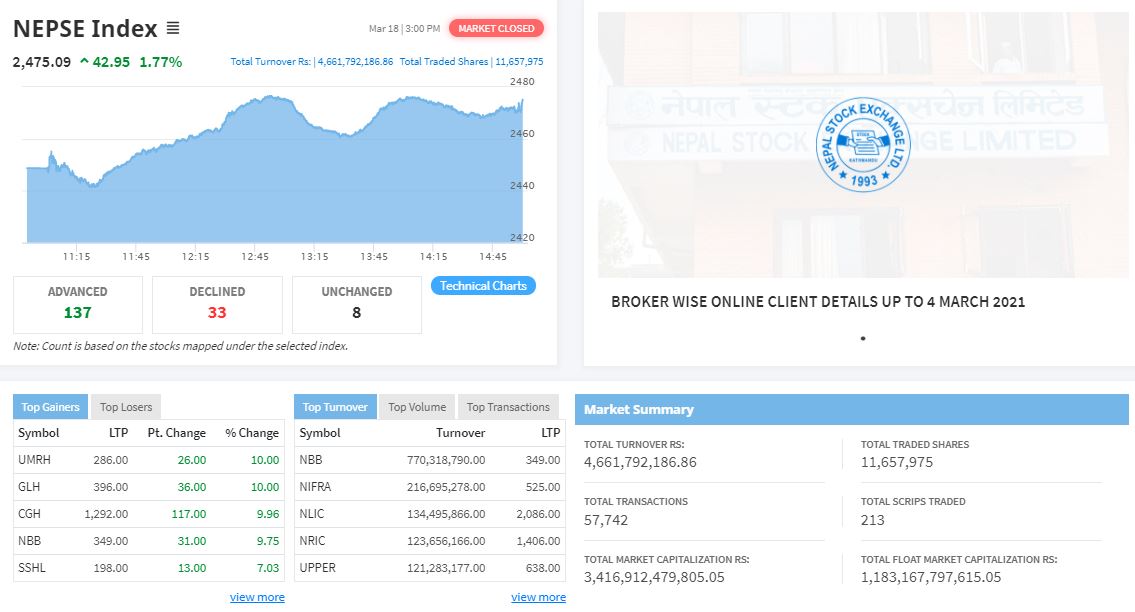Click NIFRA symbol in Top Turnover
The width and height of the screenshot is (1135, 612).
tap(316, 487)
